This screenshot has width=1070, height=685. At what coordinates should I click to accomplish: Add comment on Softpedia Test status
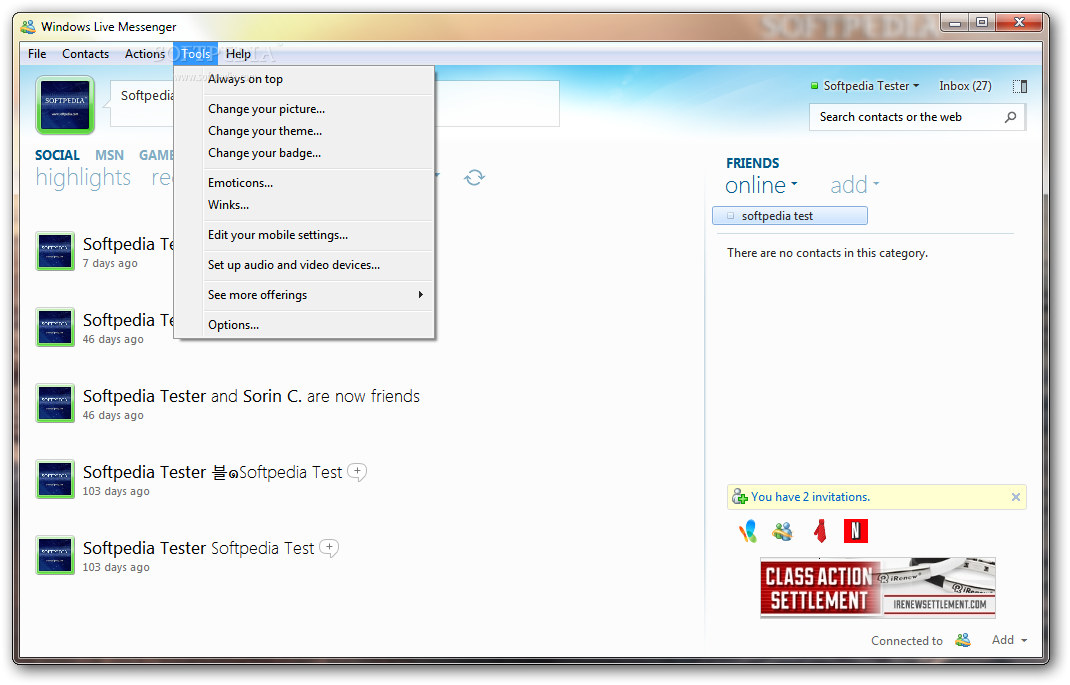[x=330, y=548]
